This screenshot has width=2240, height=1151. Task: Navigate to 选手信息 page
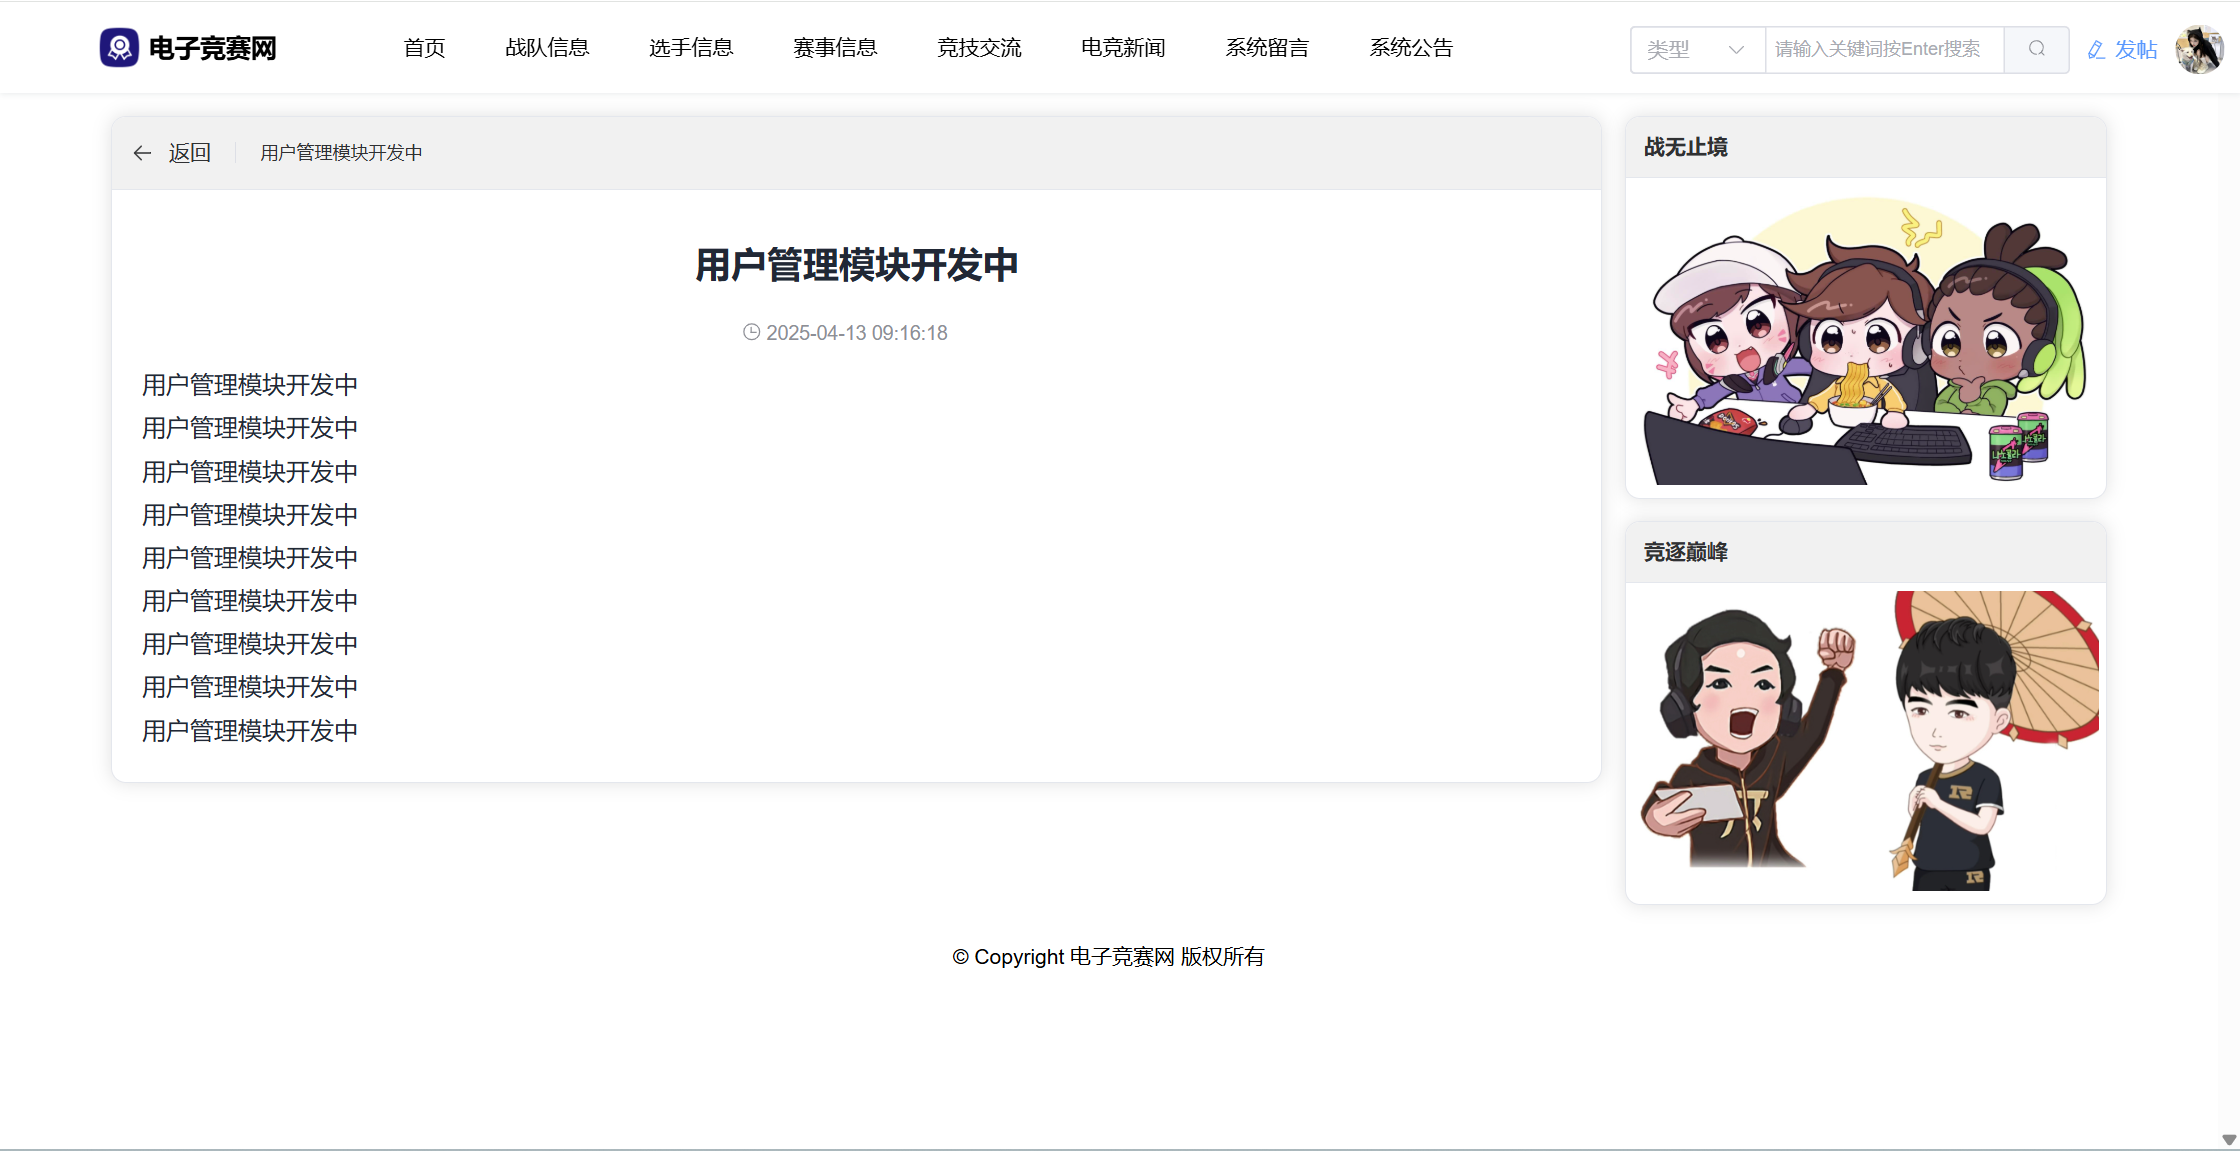point(691,48)
